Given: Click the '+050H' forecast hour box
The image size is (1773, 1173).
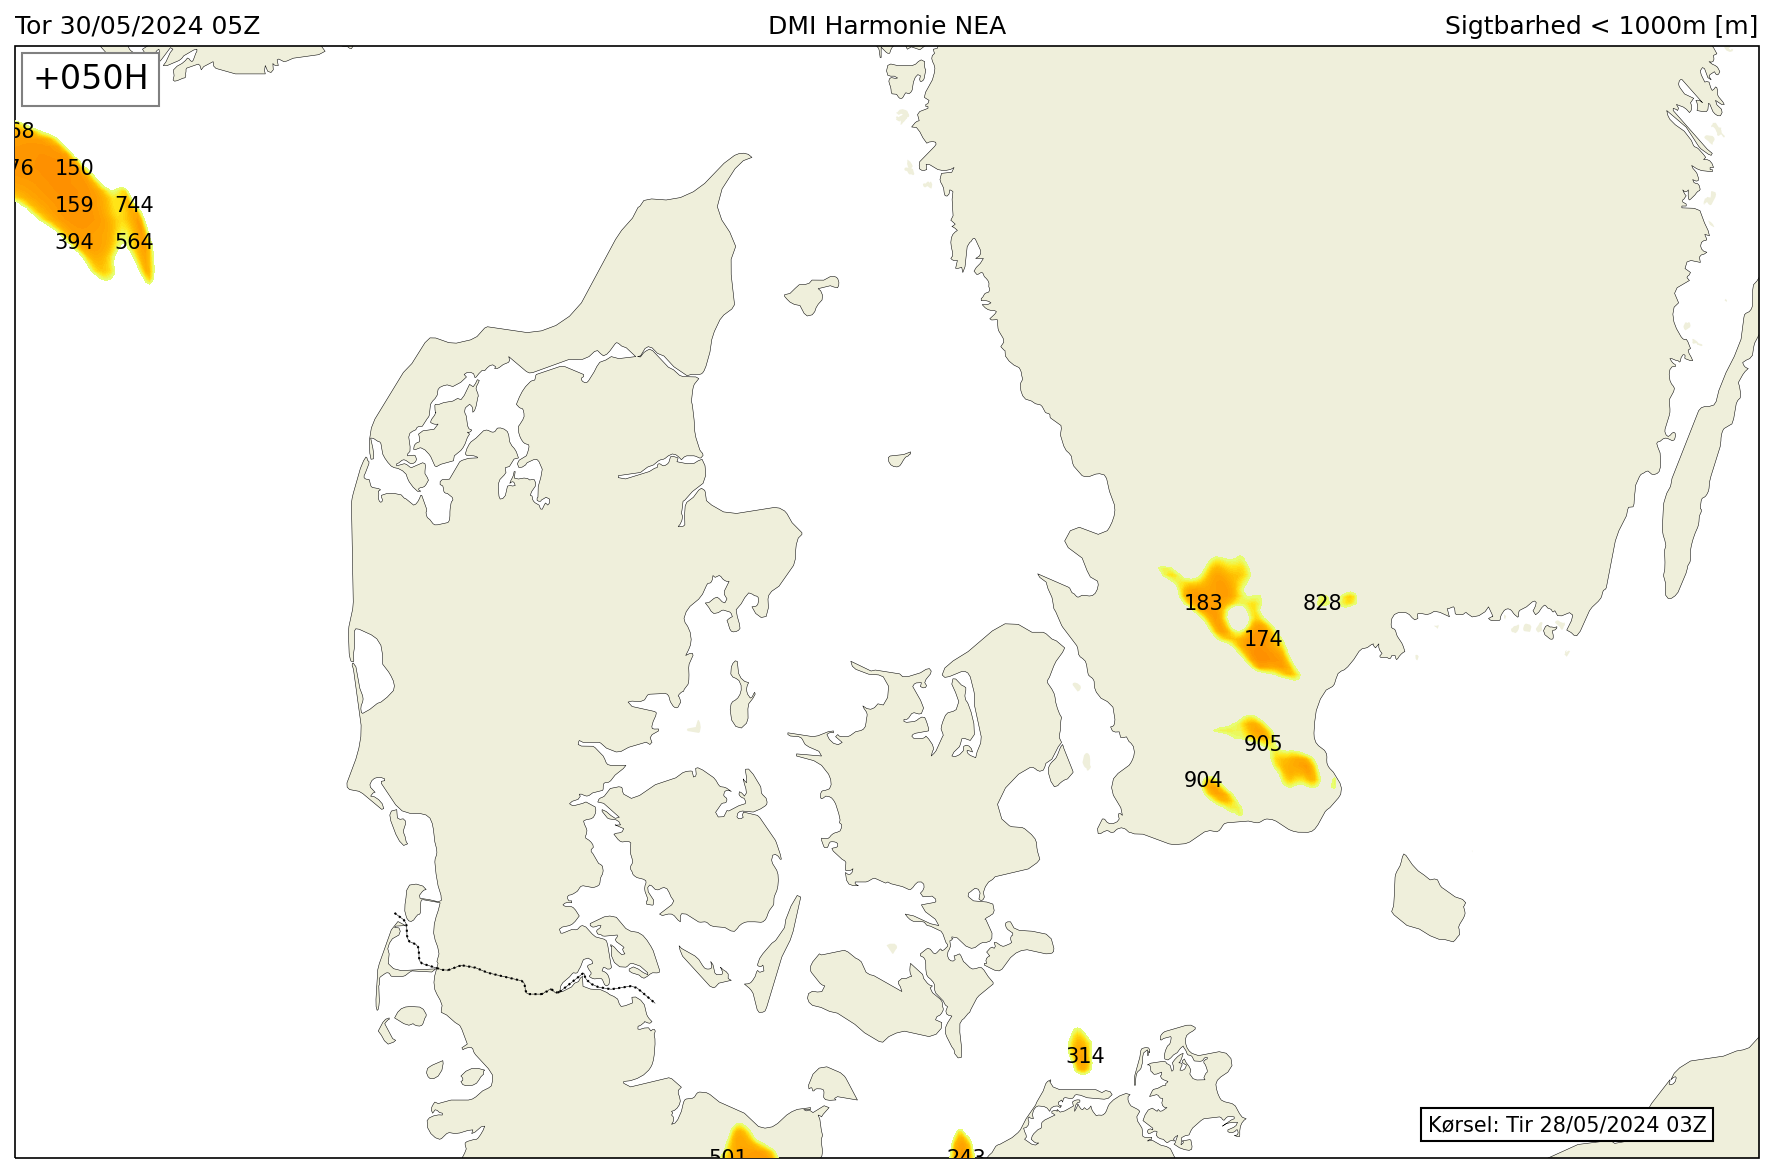Looking at the screenshot, I should tap(91, 78).
